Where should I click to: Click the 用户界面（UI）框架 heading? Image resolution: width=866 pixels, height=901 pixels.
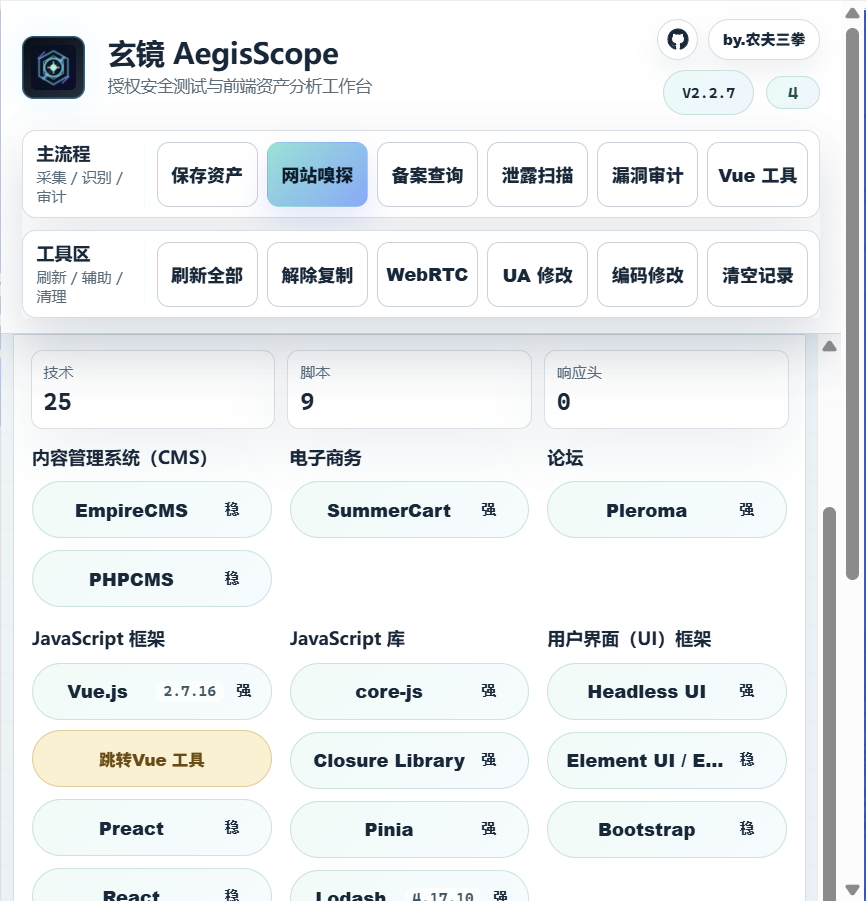629,639
